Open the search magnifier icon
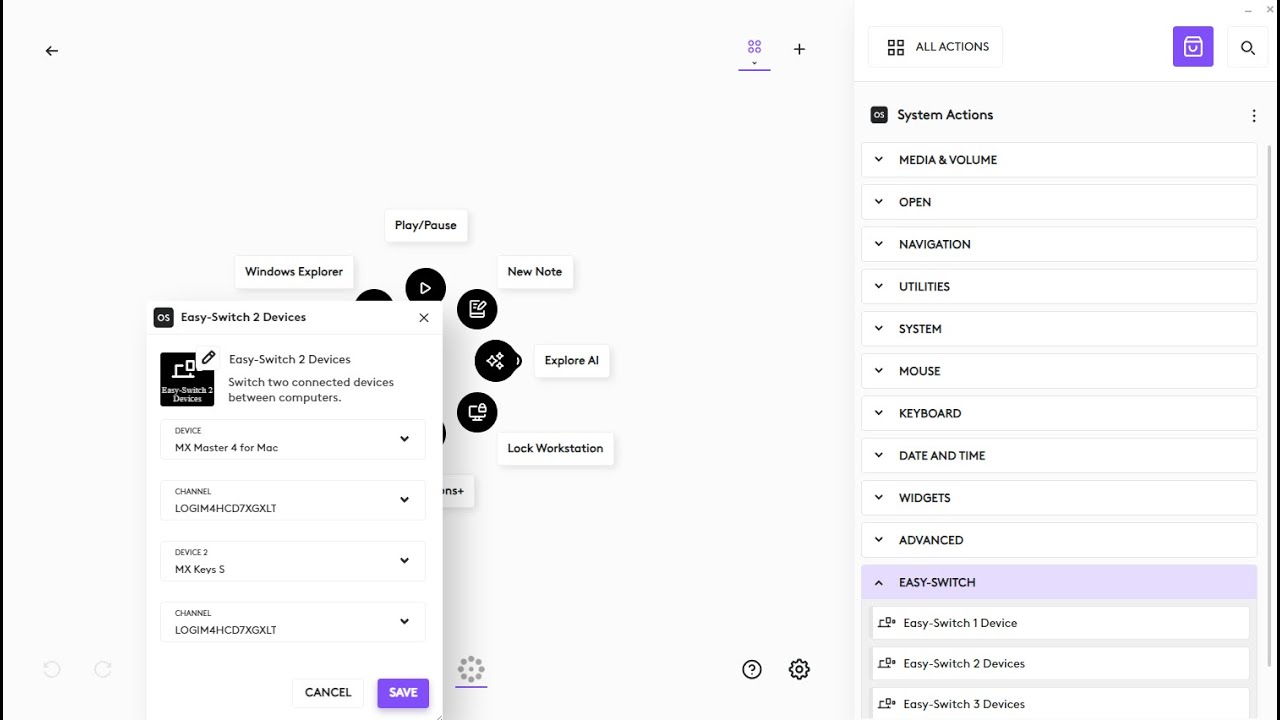The width and height of the screenshot is (1280, 720). click(x=1248, y=47)
